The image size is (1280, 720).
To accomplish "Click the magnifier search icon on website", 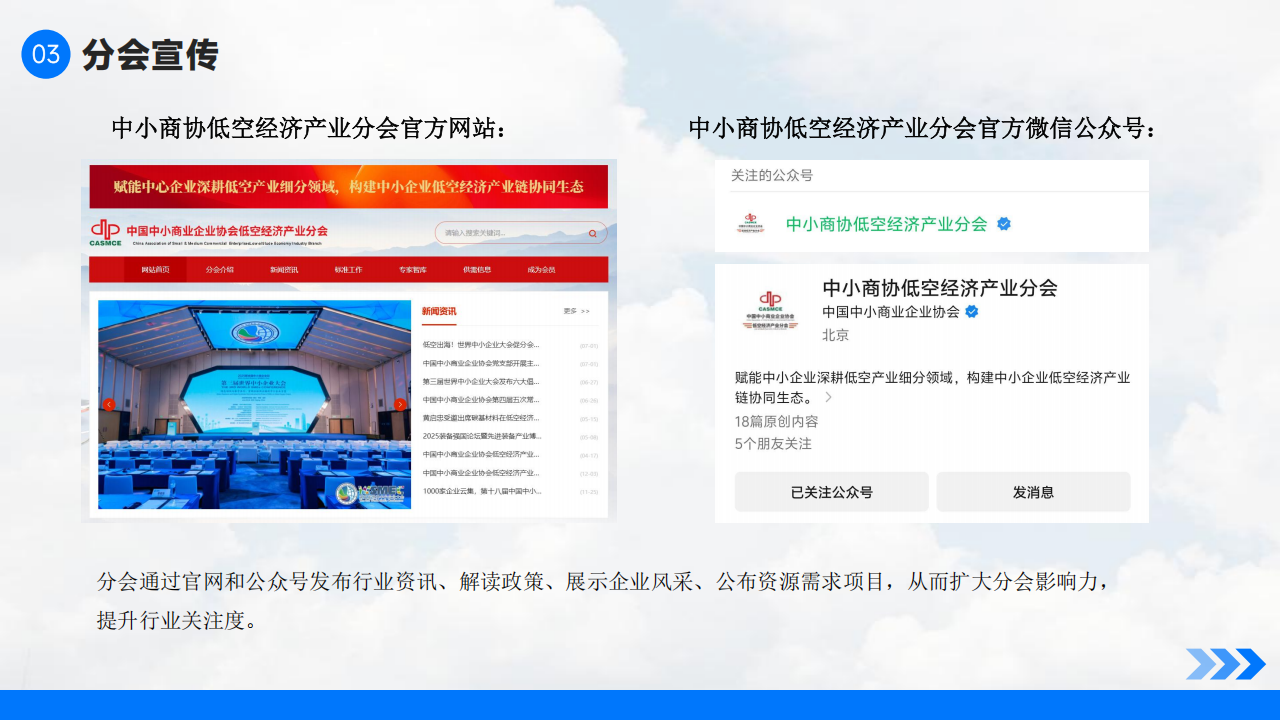I will point(592,234).
